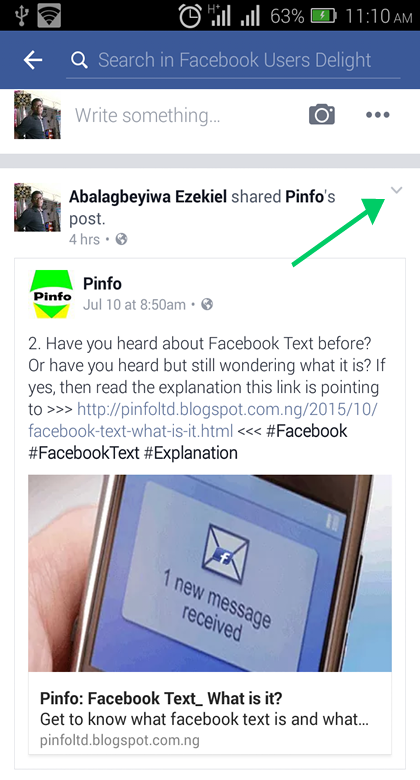Tap the globe privacy icon beside 4 hrs
Screen dimensions: 420x780
[121, 239]
